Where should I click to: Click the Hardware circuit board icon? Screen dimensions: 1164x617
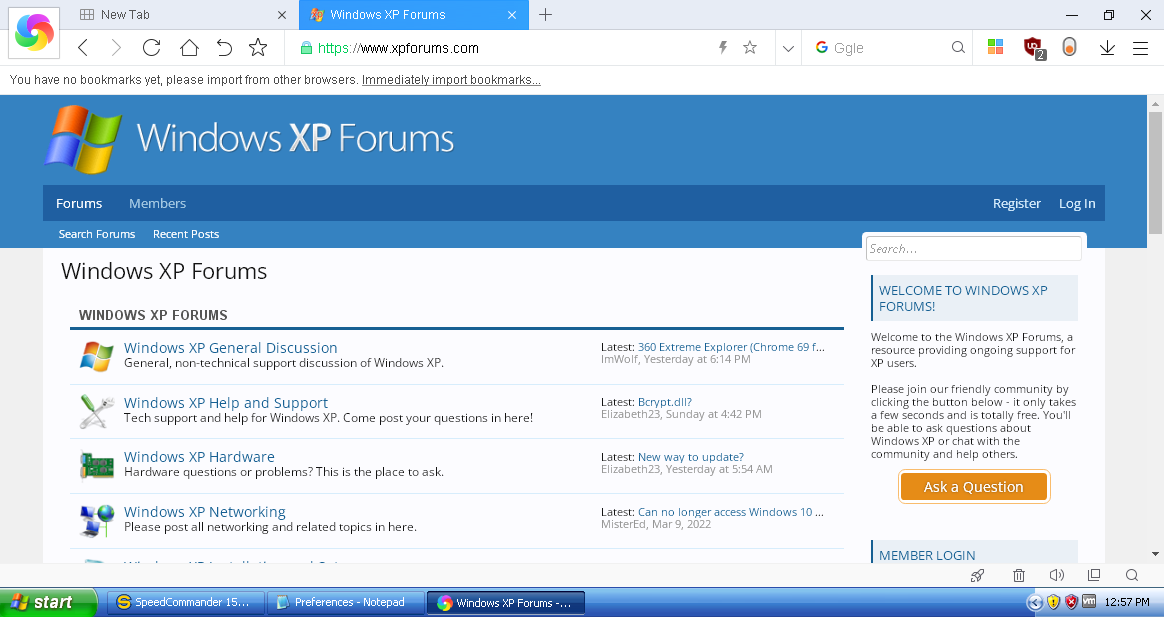click(97, 466)
